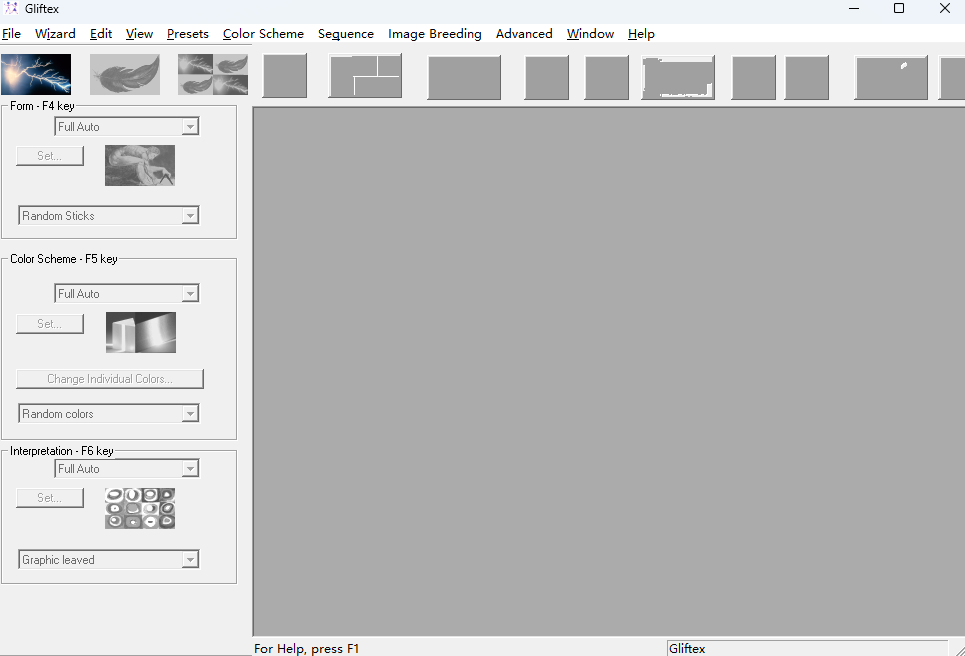
Task: Open the Wizard menu
Action: coord(55,34)
